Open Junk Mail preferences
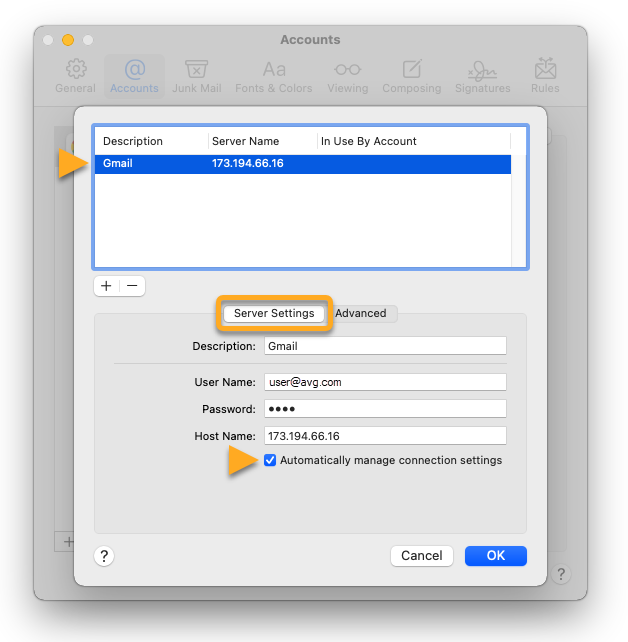628x642 pixels. 196,76
